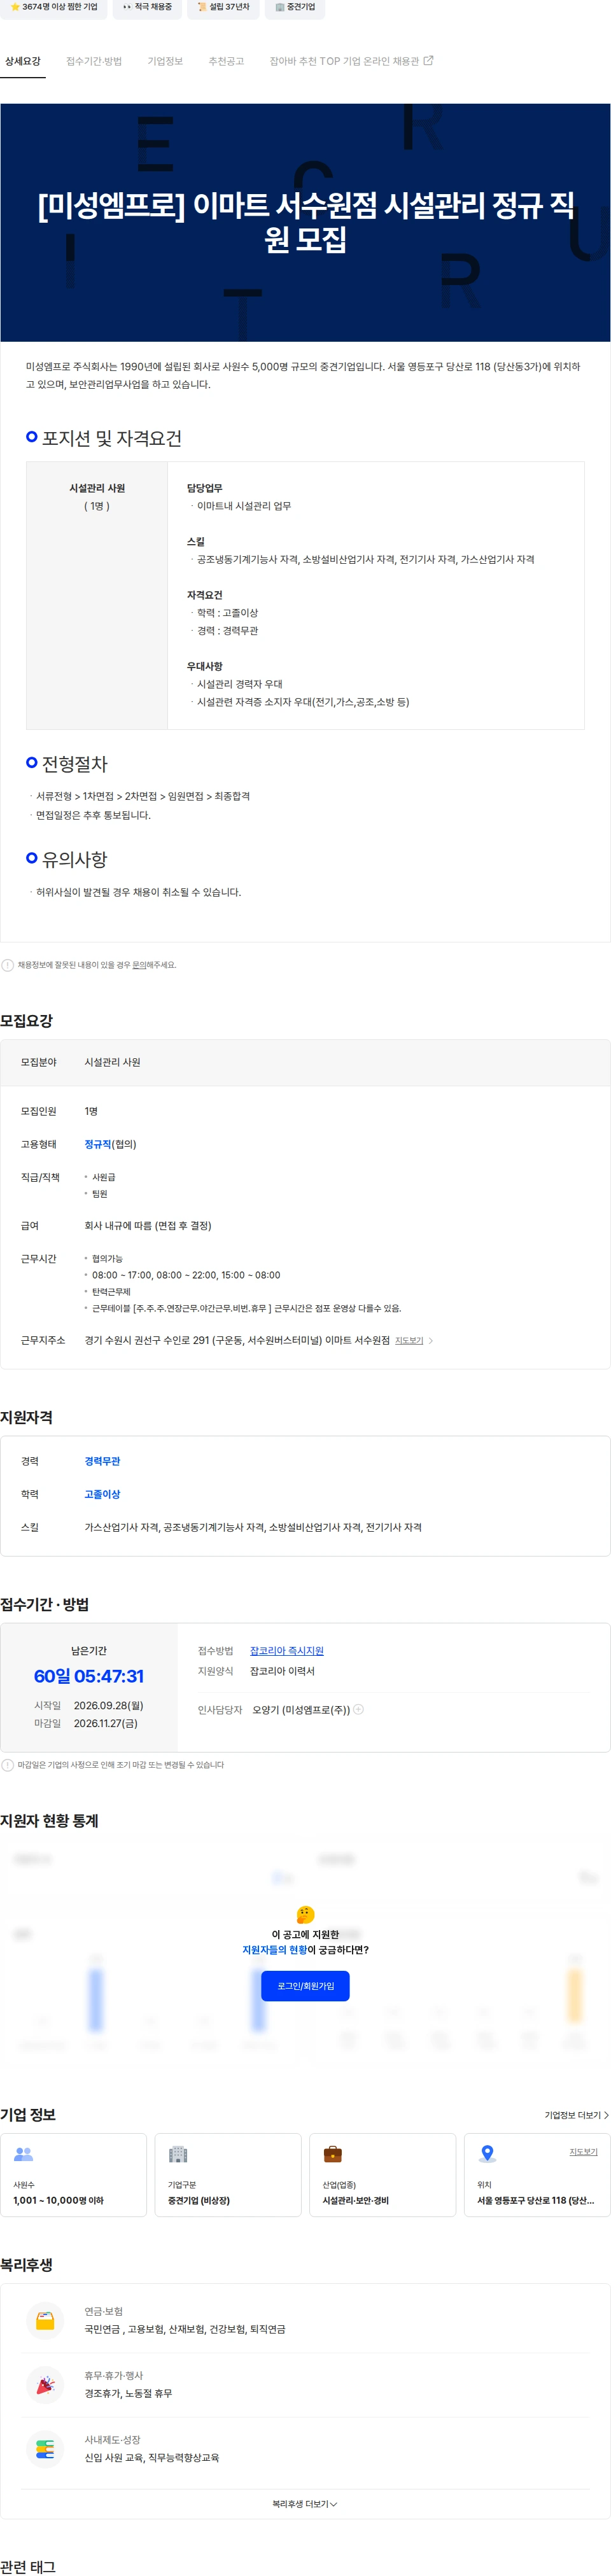
Task: Click the external link icon beside 온라인 채용관
Action: [x=428, y=61]
